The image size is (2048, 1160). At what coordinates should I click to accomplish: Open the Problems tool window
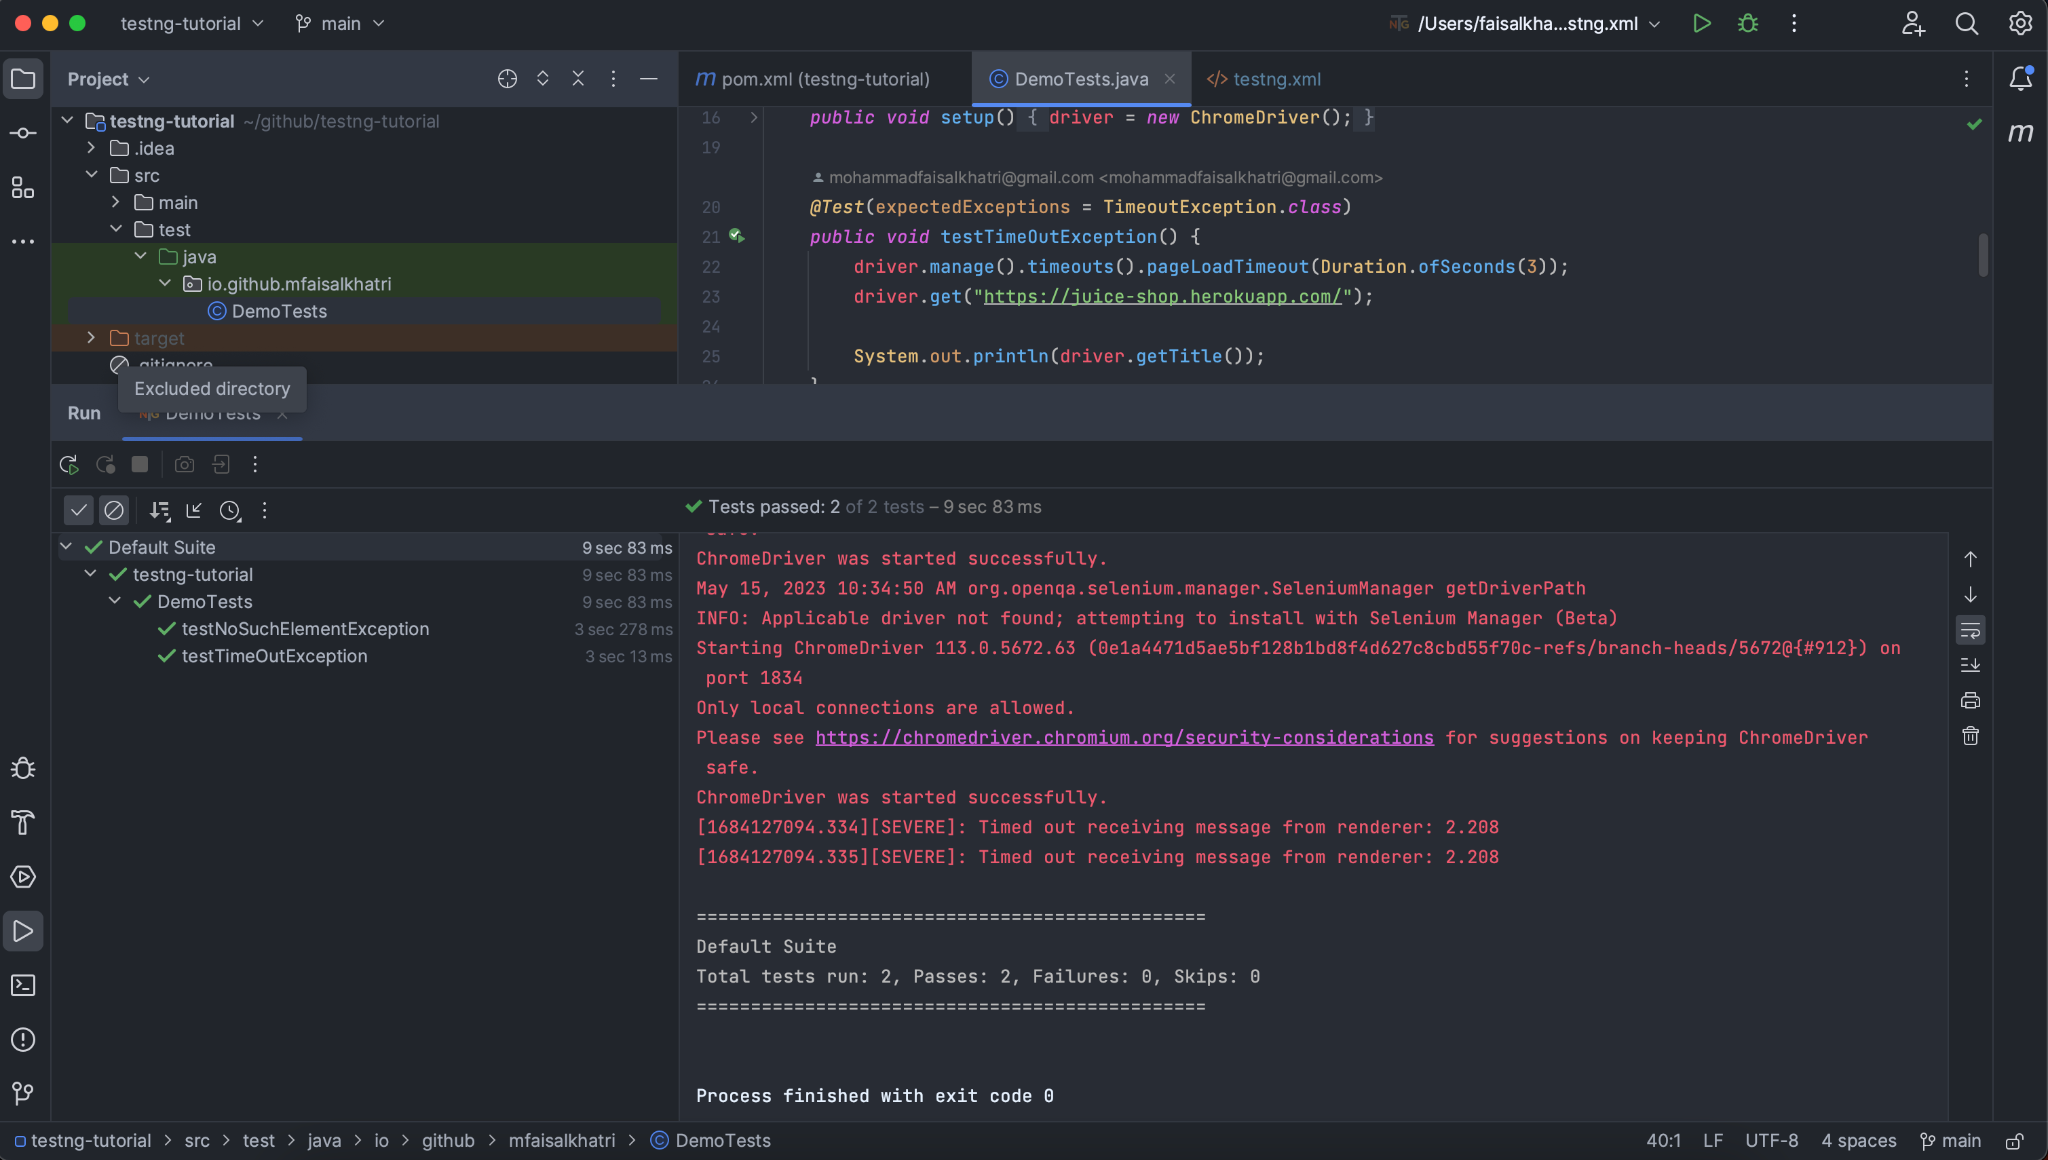click(23, 1040)
